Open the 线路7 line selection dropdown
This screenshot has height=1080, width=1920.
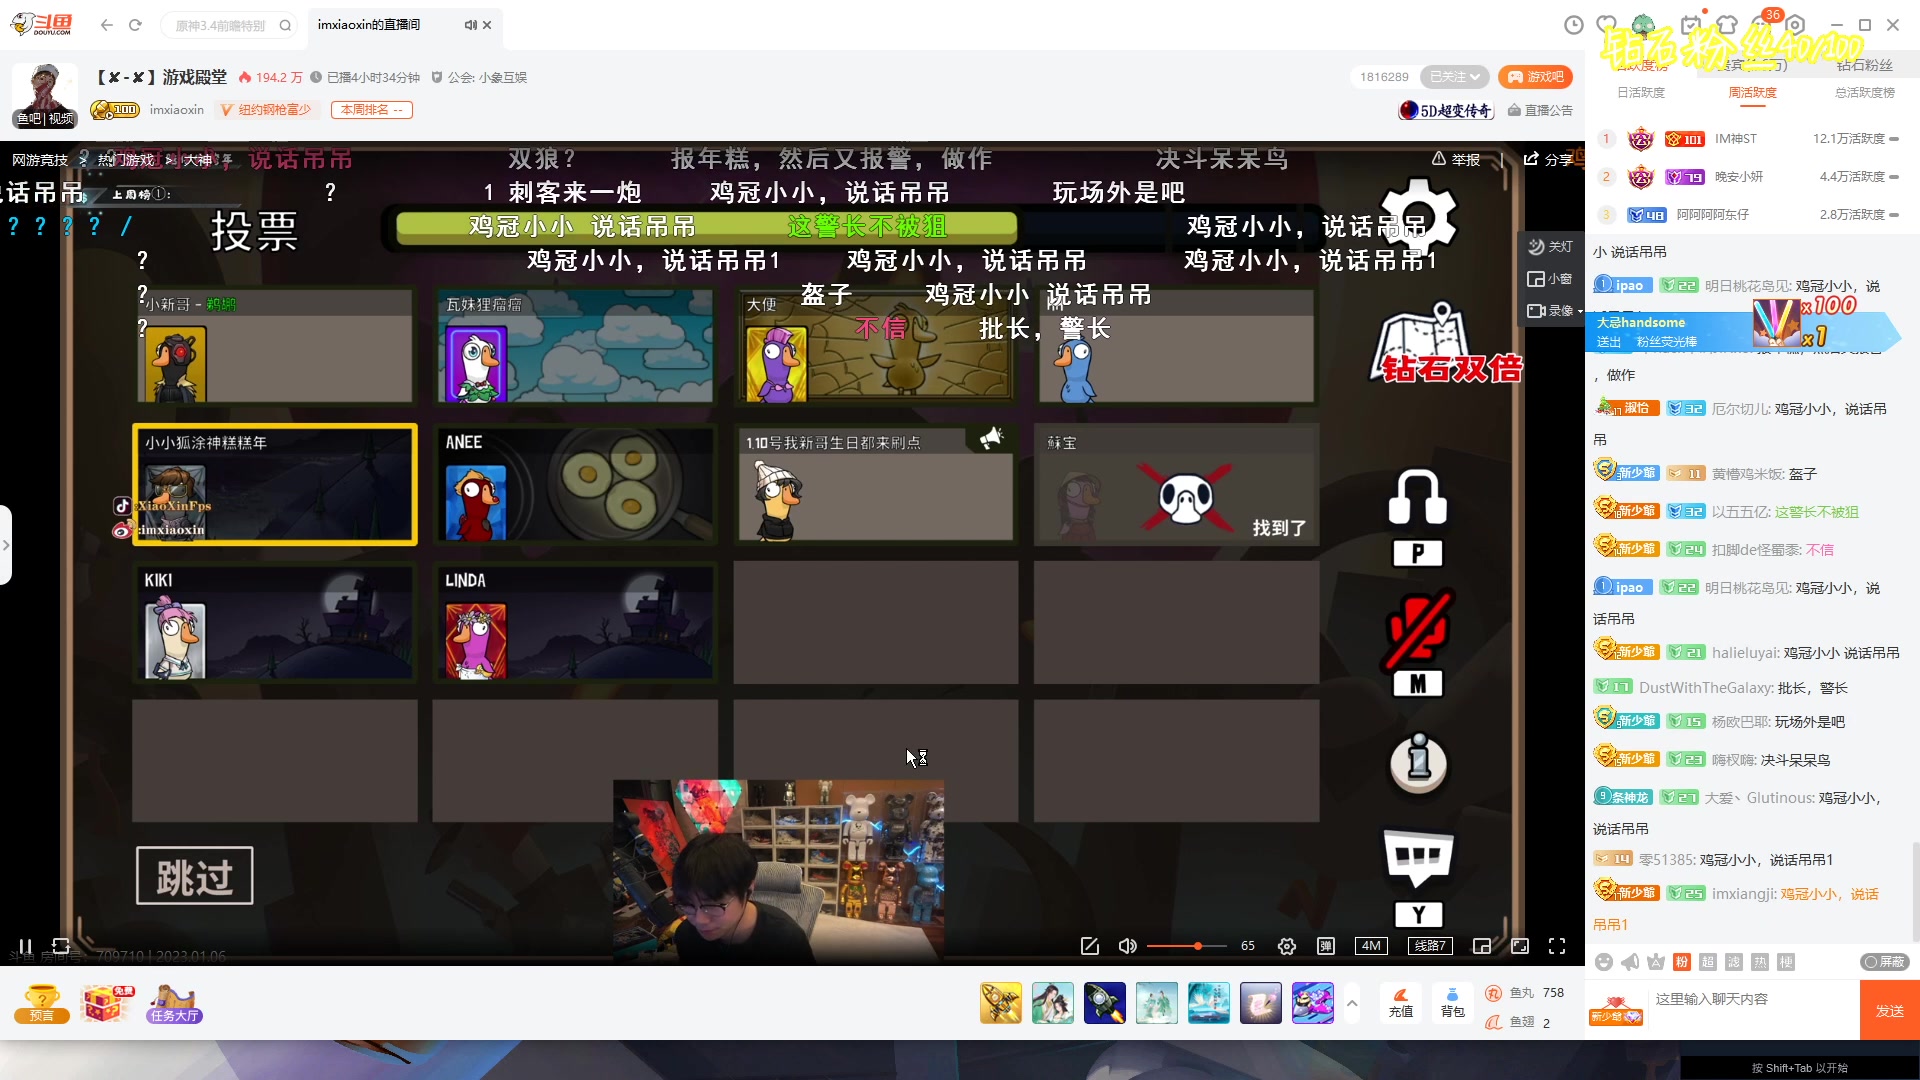pyautogui.click(x=1430, y=946)
